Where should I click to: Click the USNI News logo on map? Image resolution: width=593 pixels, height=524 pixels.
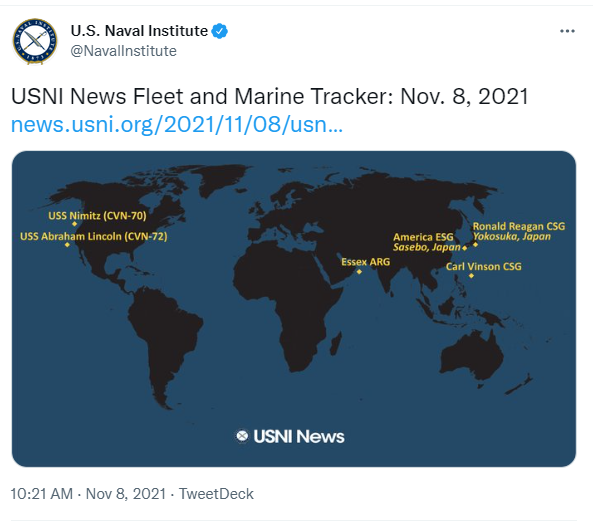tap(290, 436)
